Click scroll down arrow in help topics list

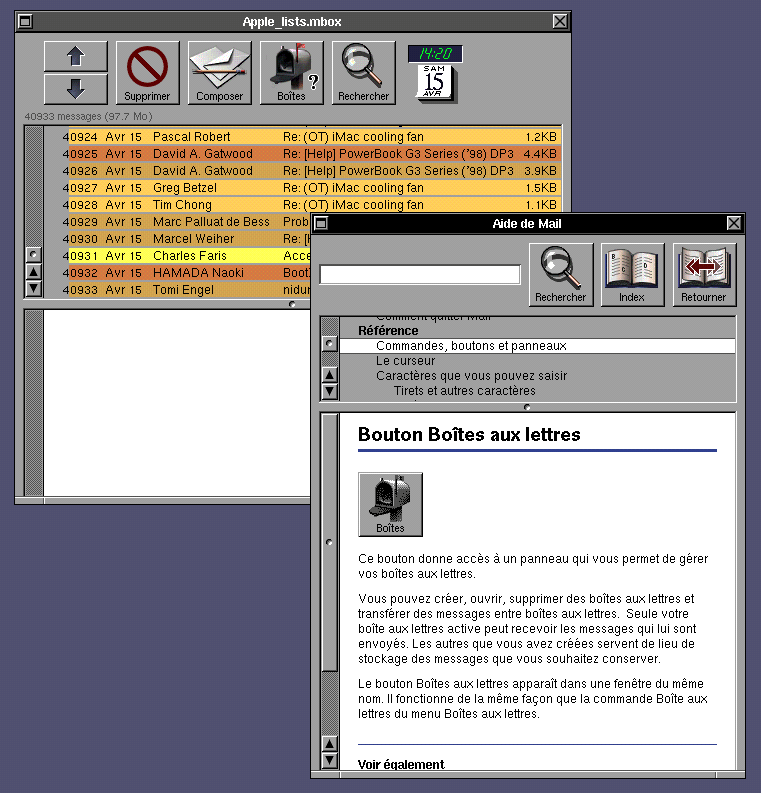[330, 391]
